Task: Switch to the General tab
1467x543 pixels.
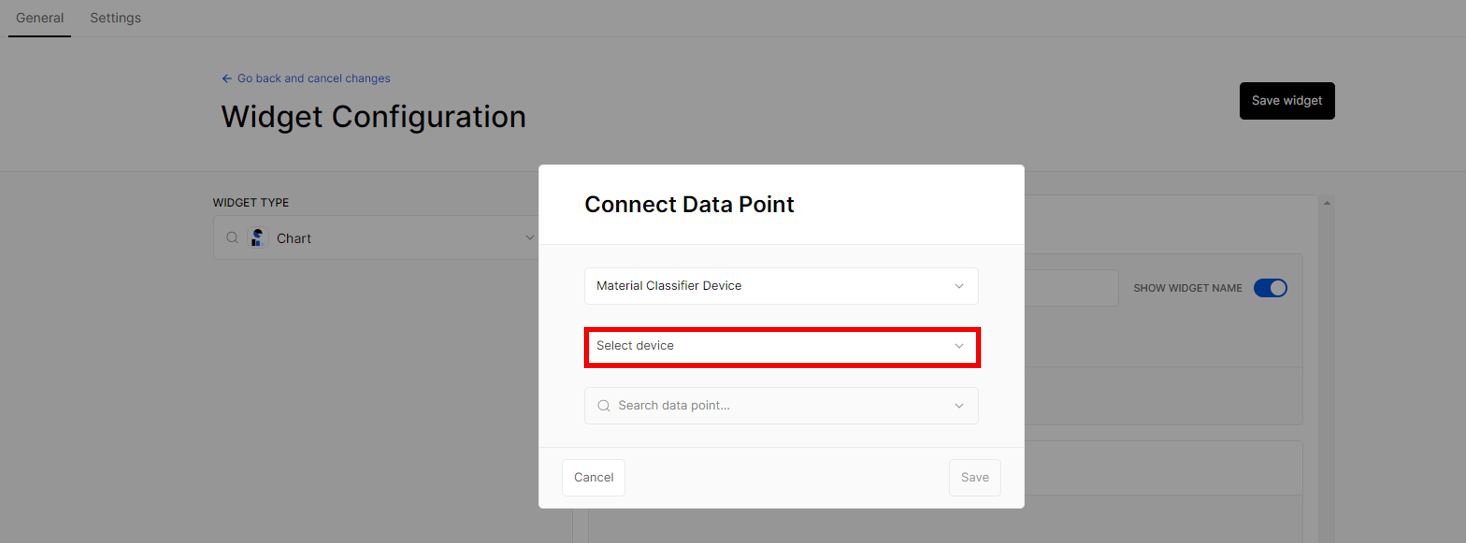Action: coord(40,18)
